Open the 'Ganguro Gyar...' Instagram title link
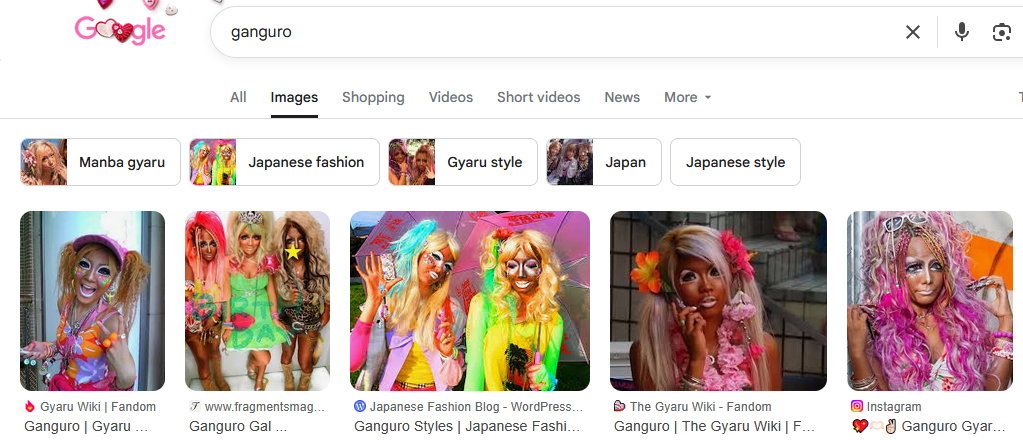 [x=929, y=426]
